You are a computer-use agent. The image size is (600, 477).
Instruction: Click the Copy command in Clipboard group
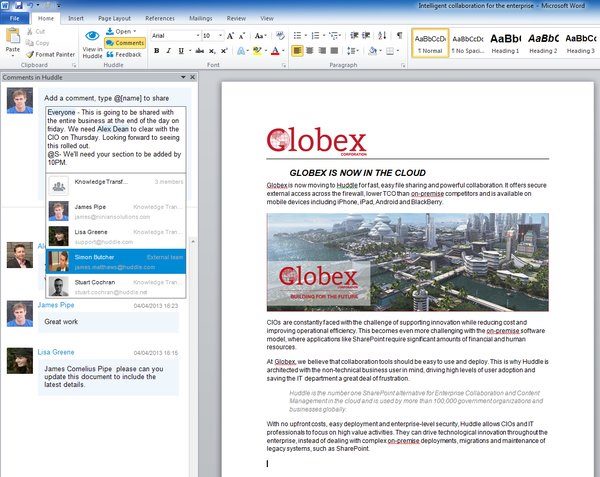(x=40, y=43)
